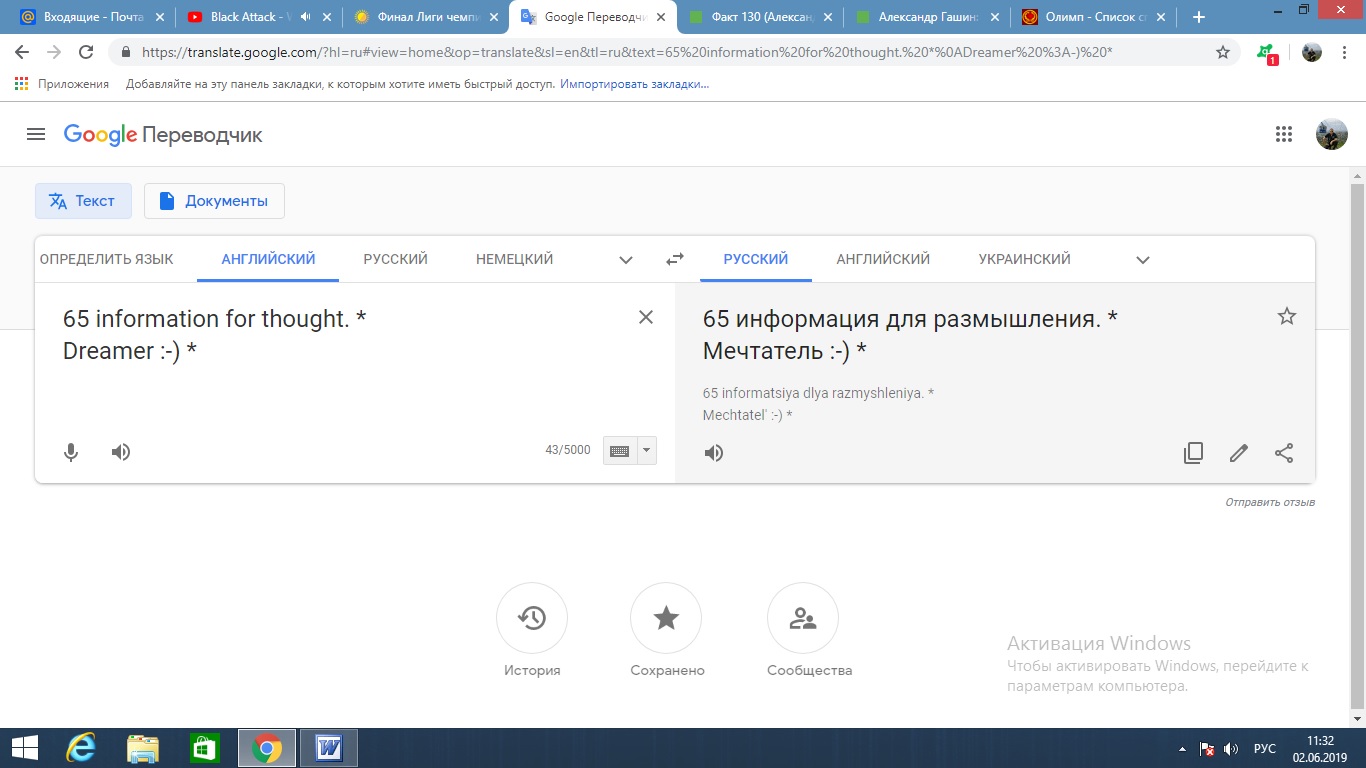Switch to Финал Лиги чемпионов tab

426,17
